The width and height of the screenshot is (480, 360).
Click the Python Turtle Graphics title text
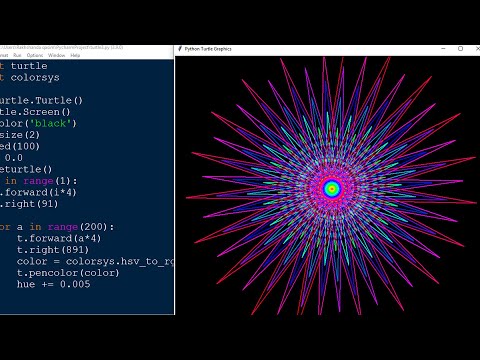208,49
